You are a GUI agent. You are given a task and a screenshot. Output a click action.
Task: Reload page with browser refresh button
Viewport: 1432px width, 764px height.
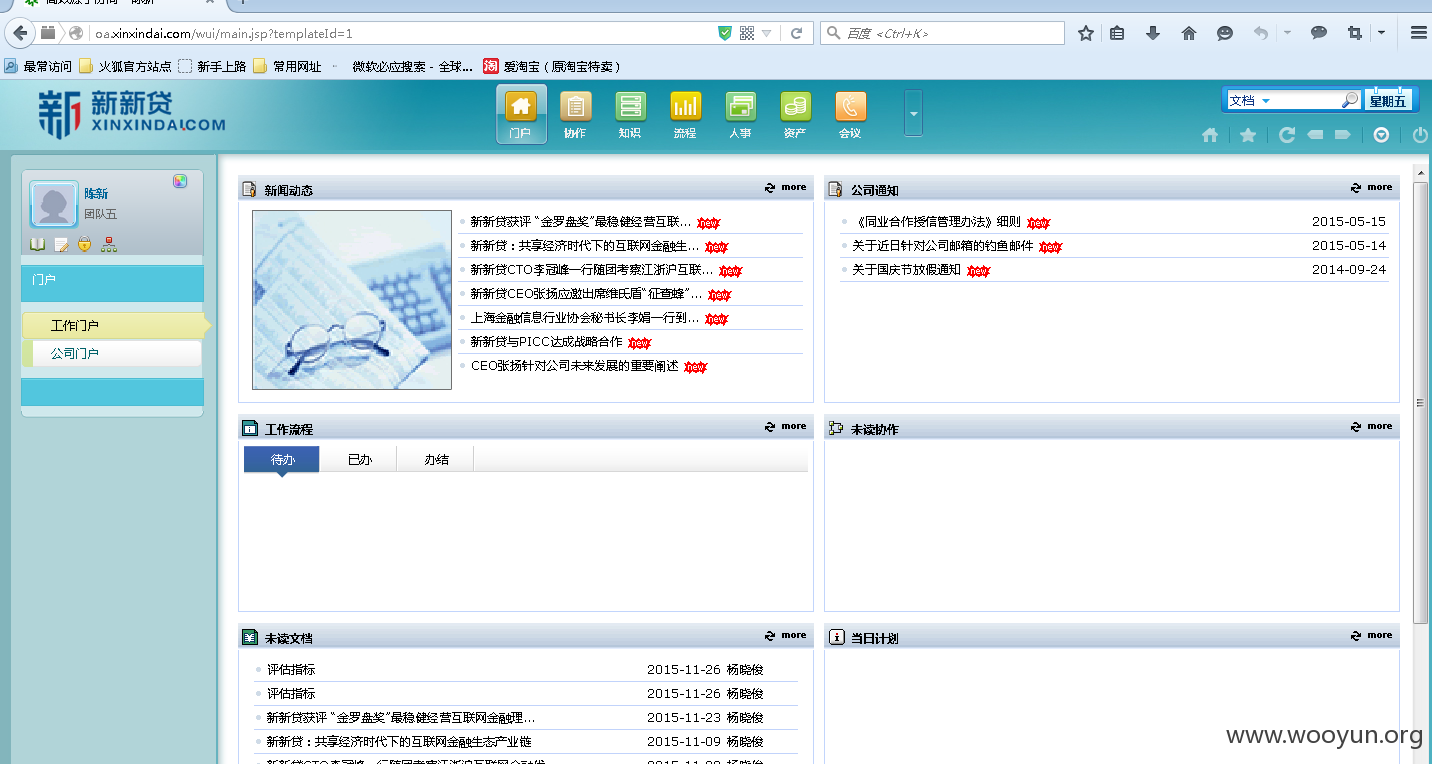(796, 33)
